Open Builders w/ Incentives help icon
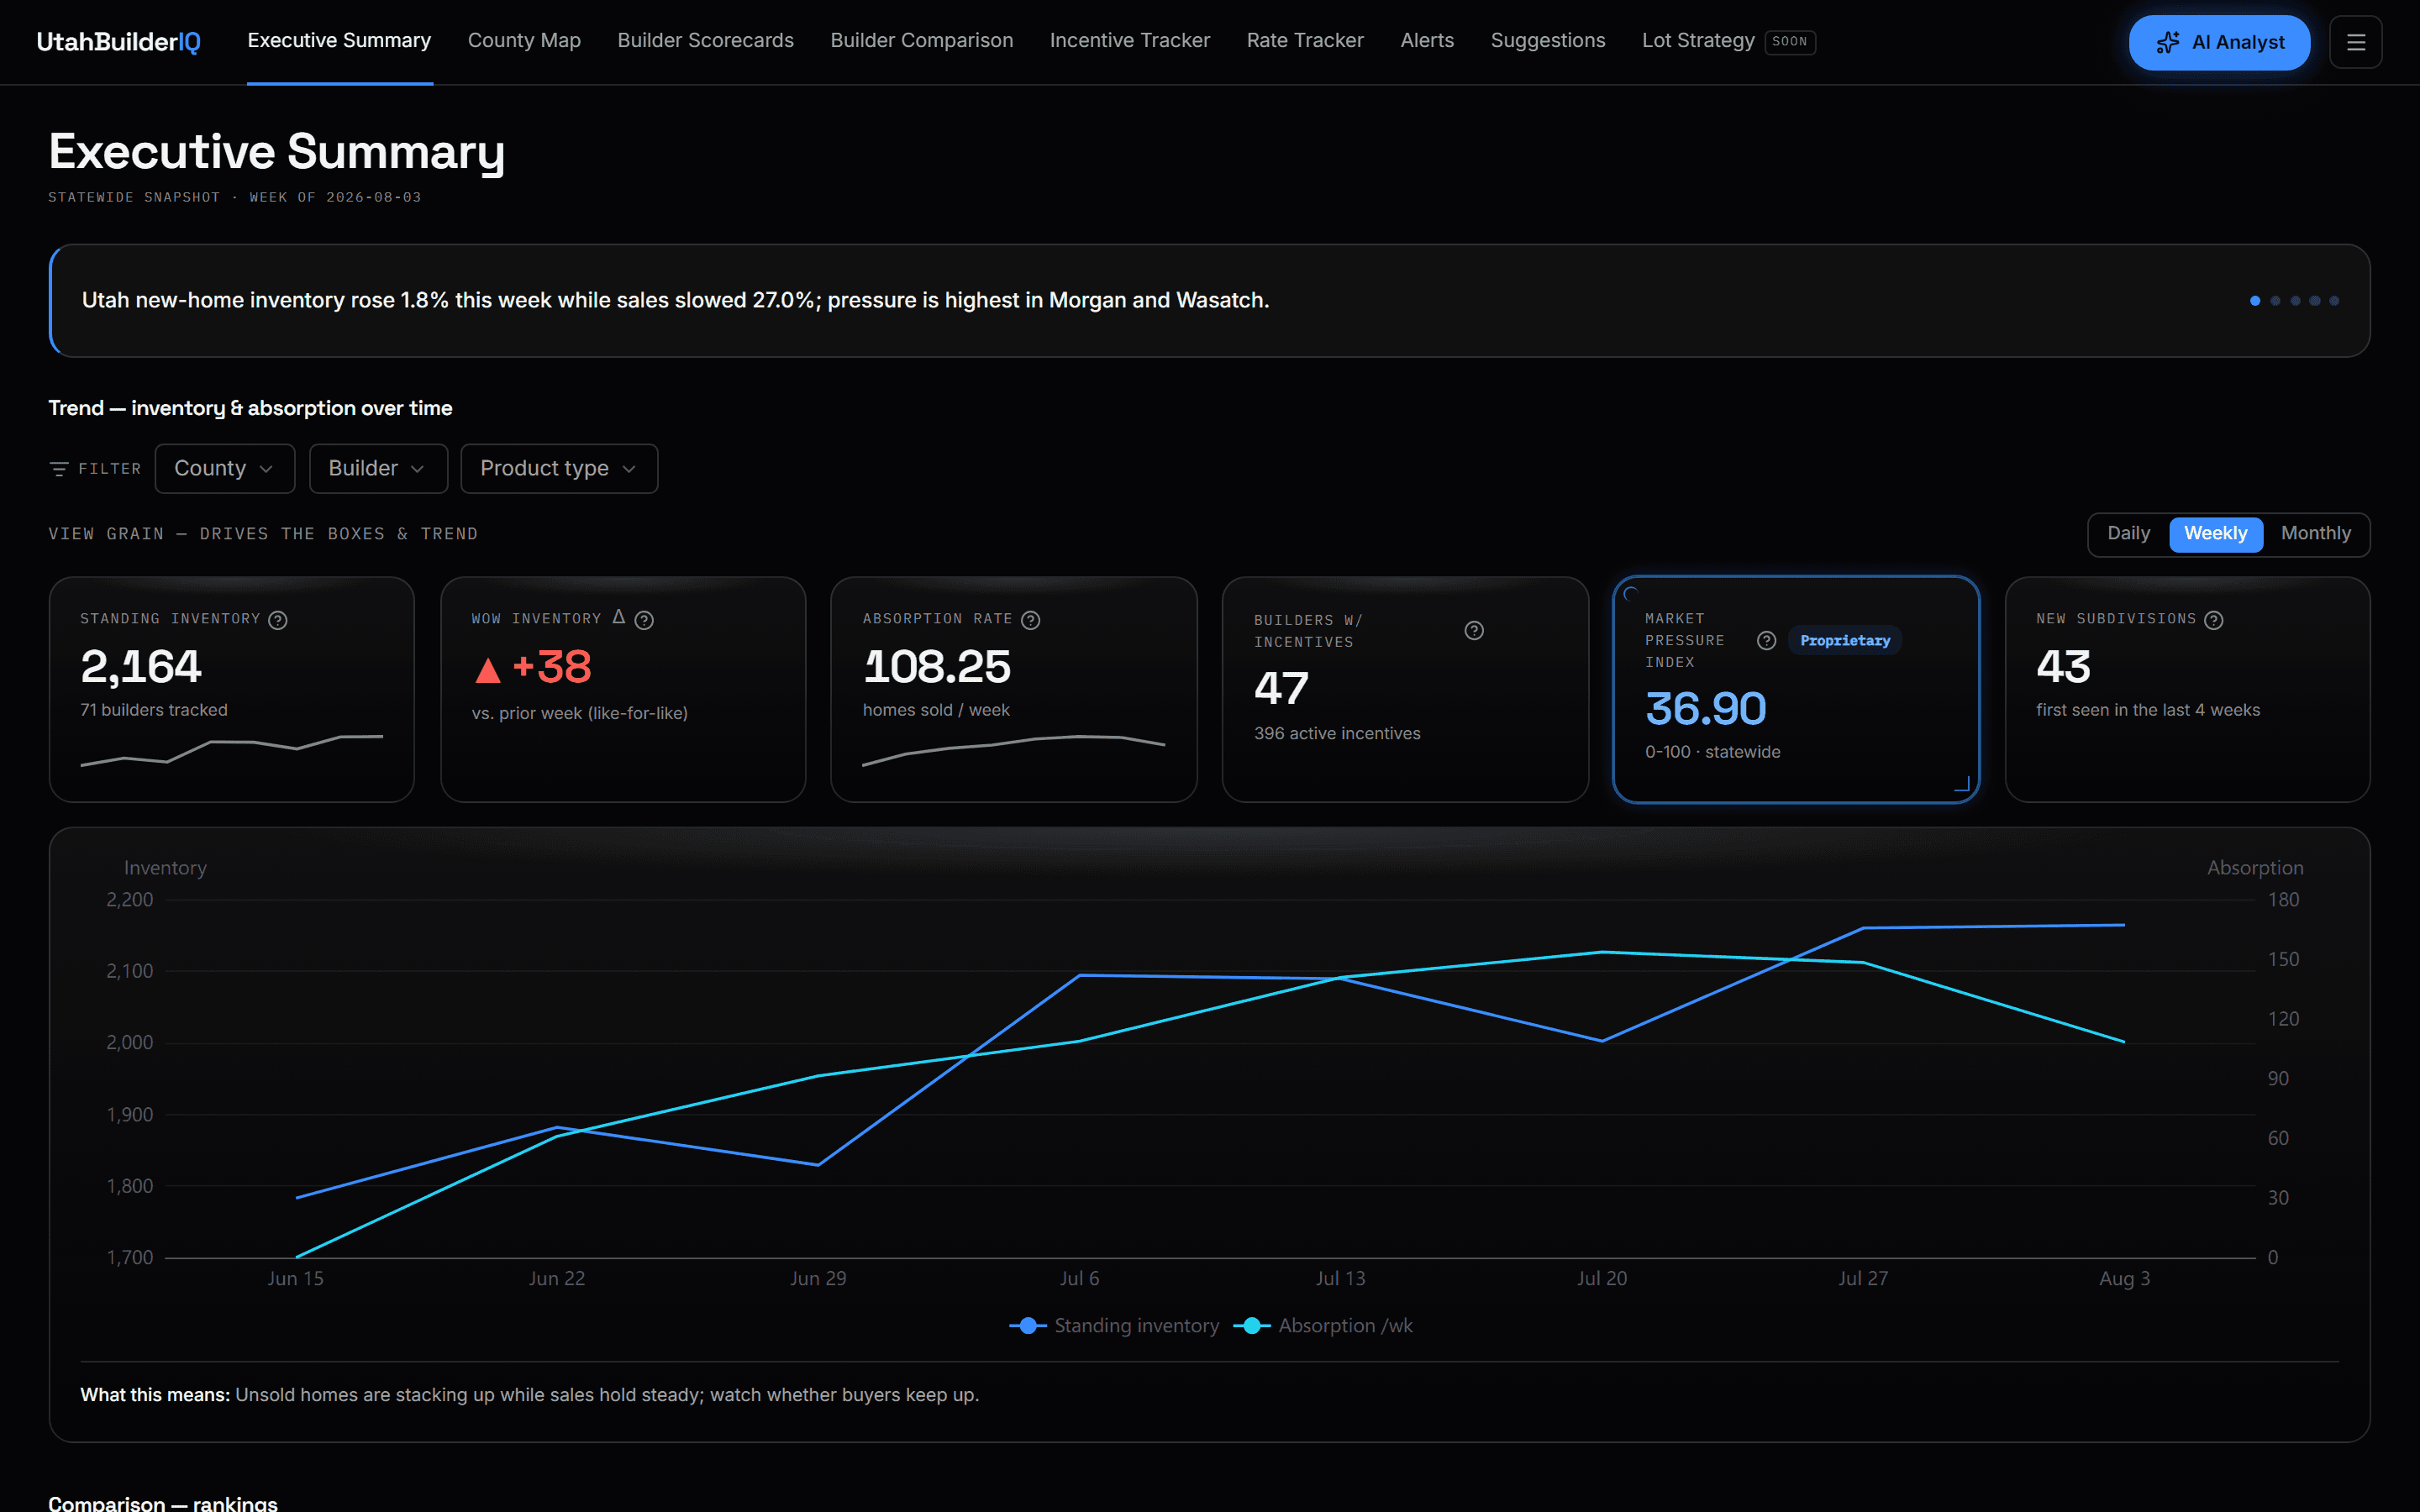This screenshot has width=2420, height=1512. (1473, 630)
